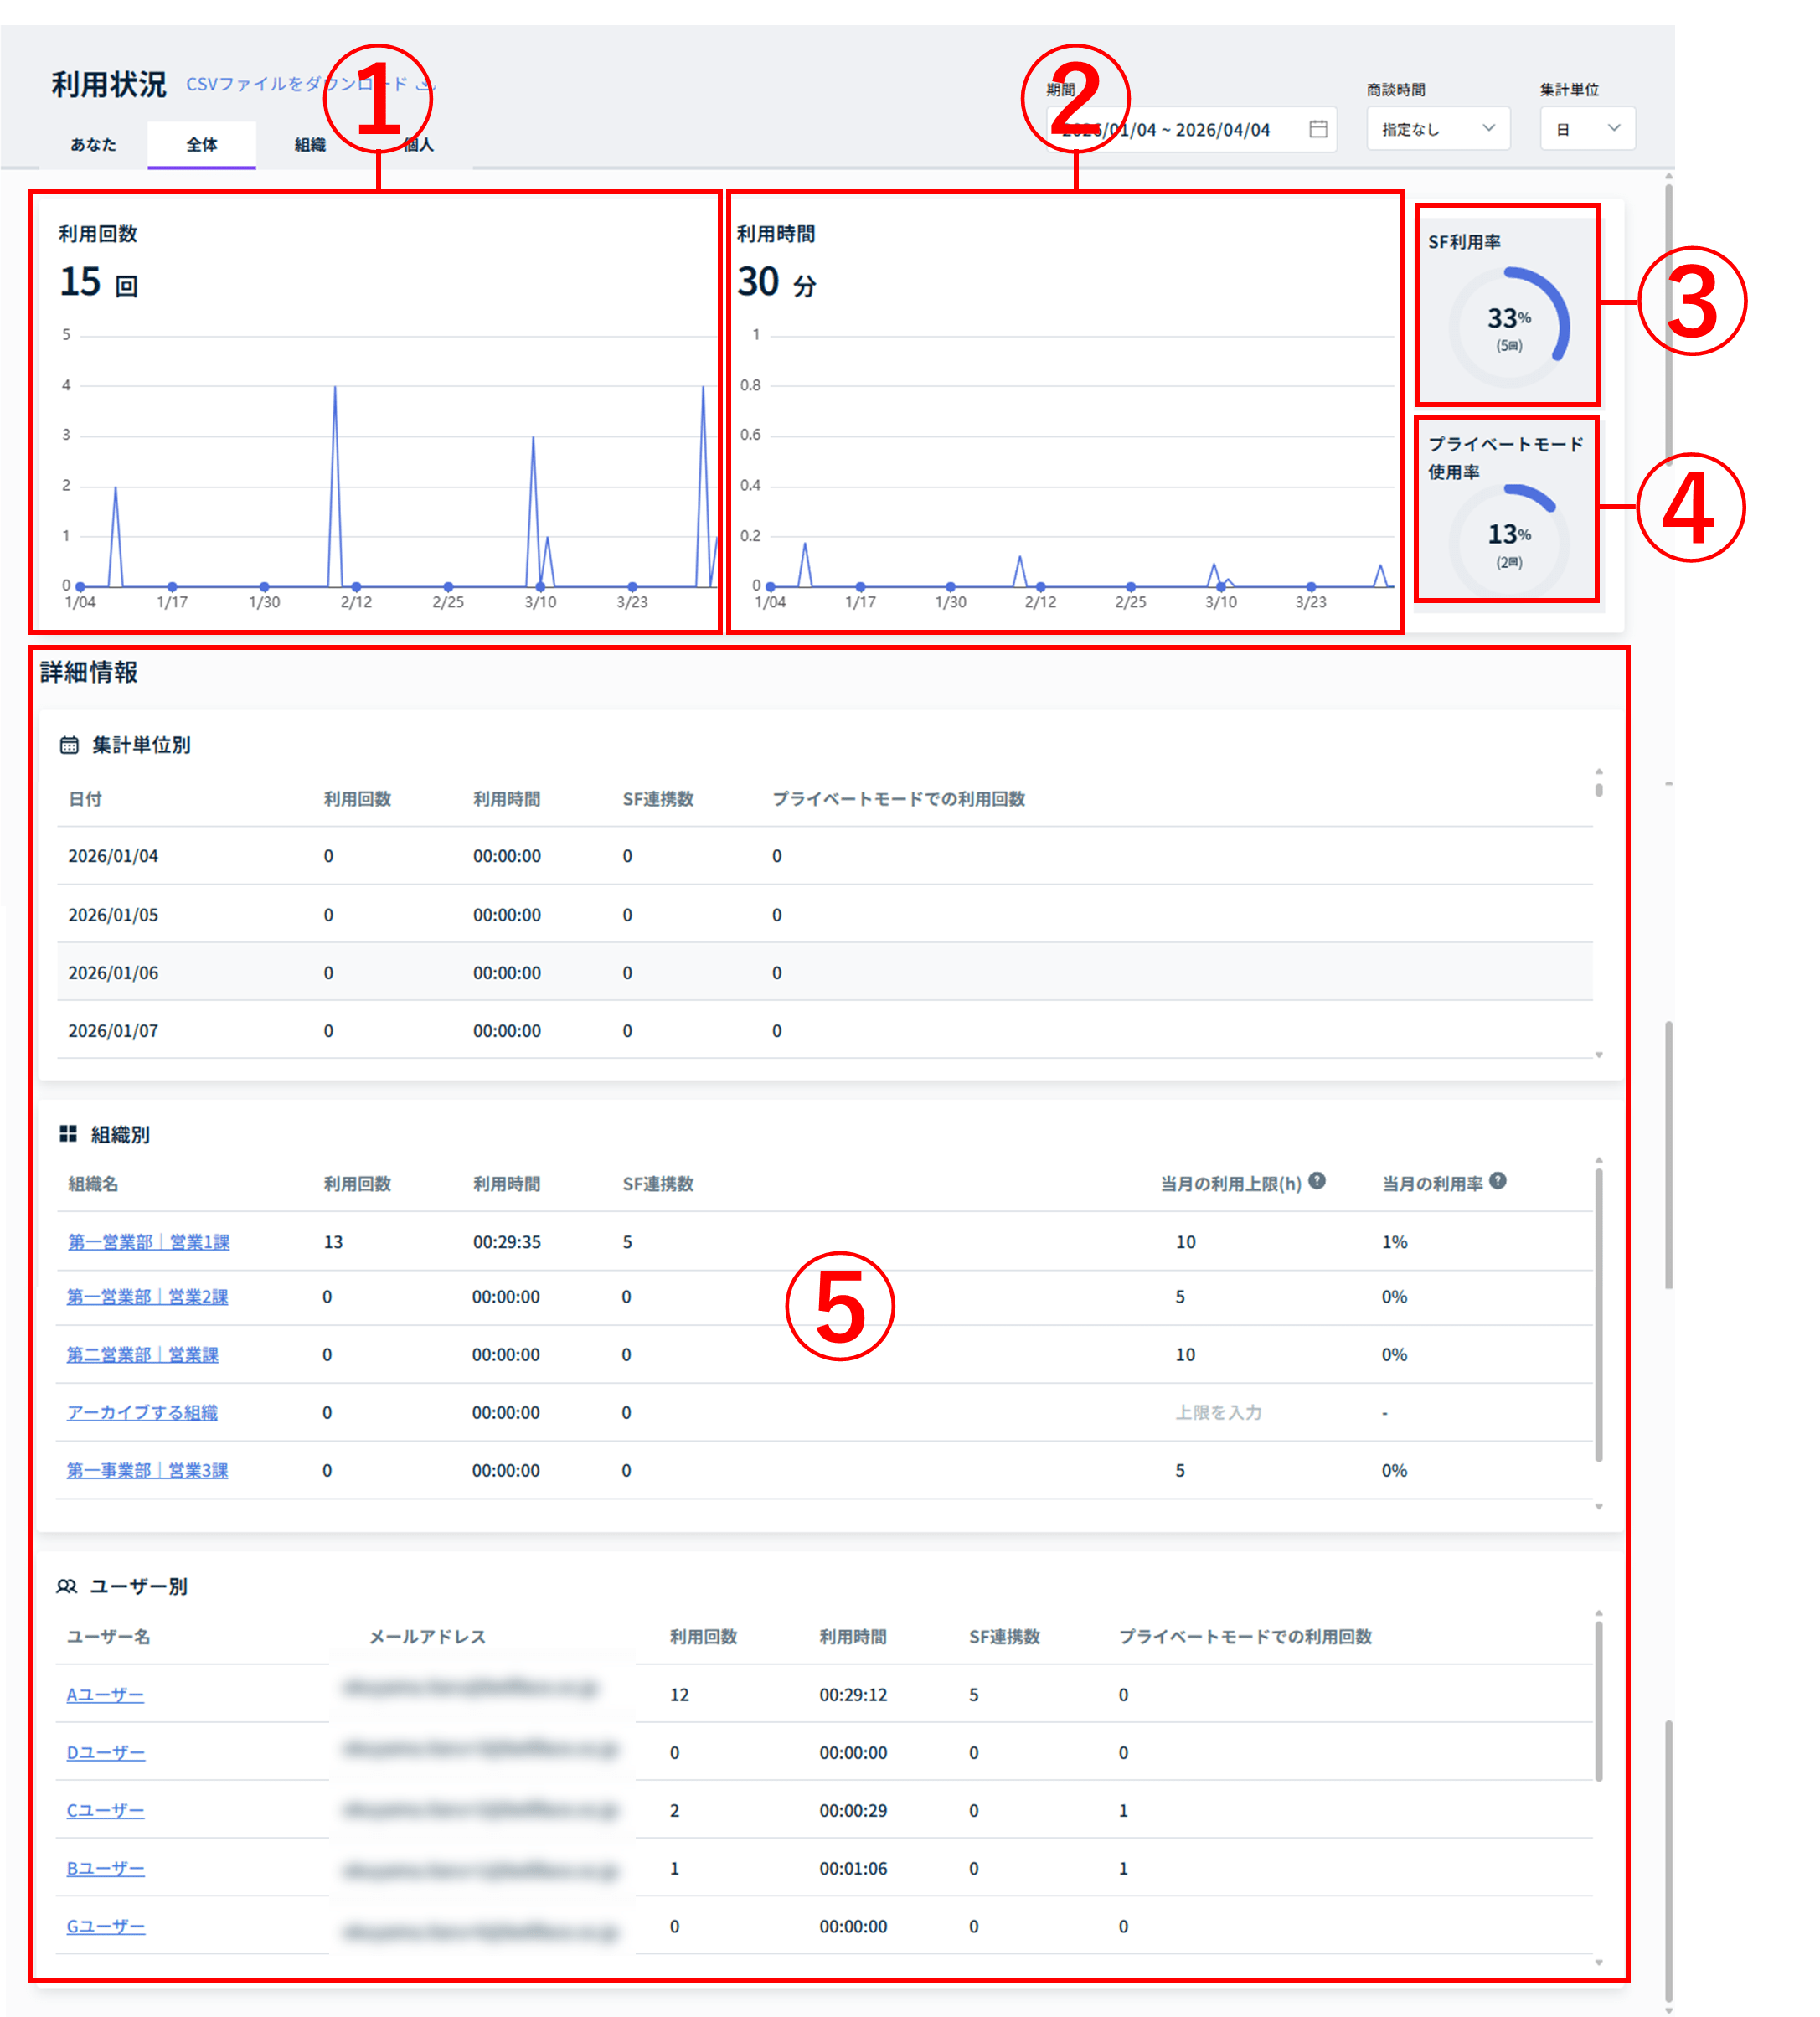Open the 第一営業部｜営業1課 organization link

coord(149,1242)
